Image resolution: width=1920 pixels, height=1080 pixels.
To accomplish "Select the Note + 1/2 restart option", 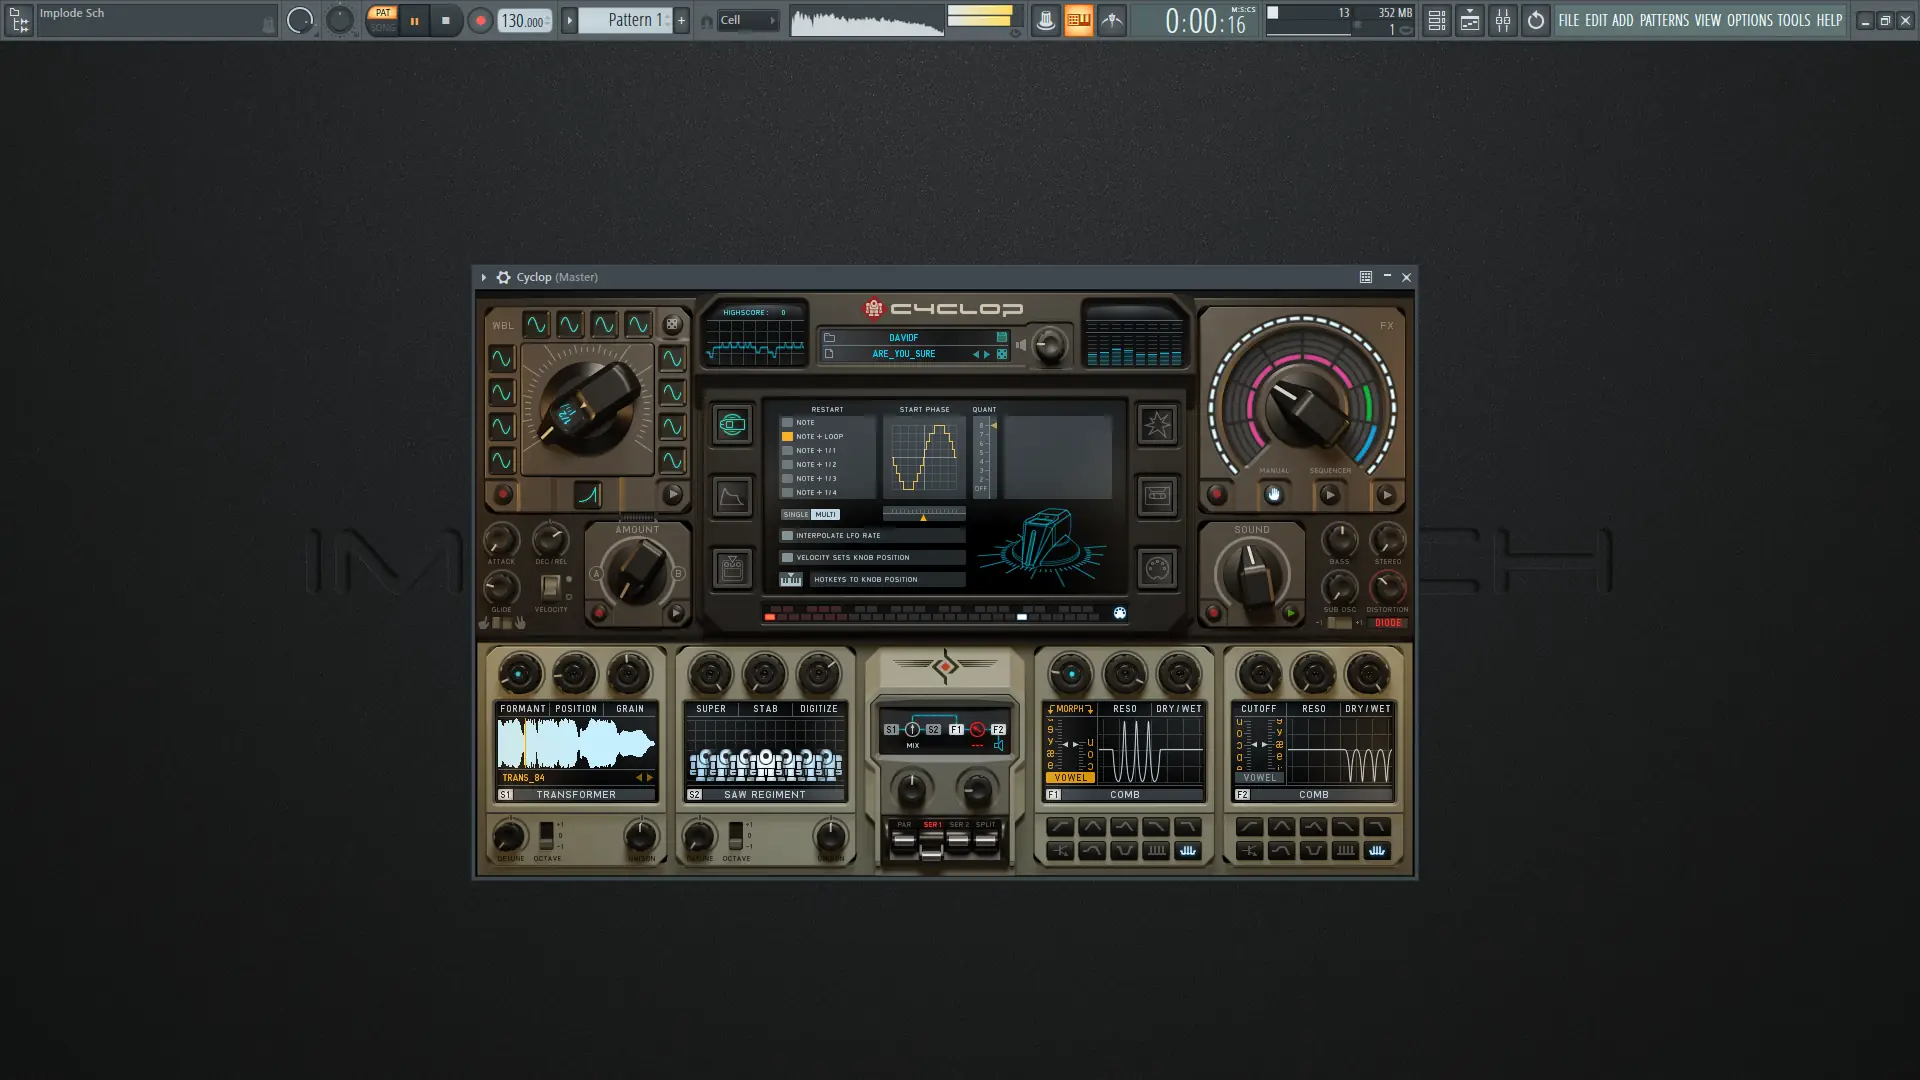I will (x=787, y=465).
